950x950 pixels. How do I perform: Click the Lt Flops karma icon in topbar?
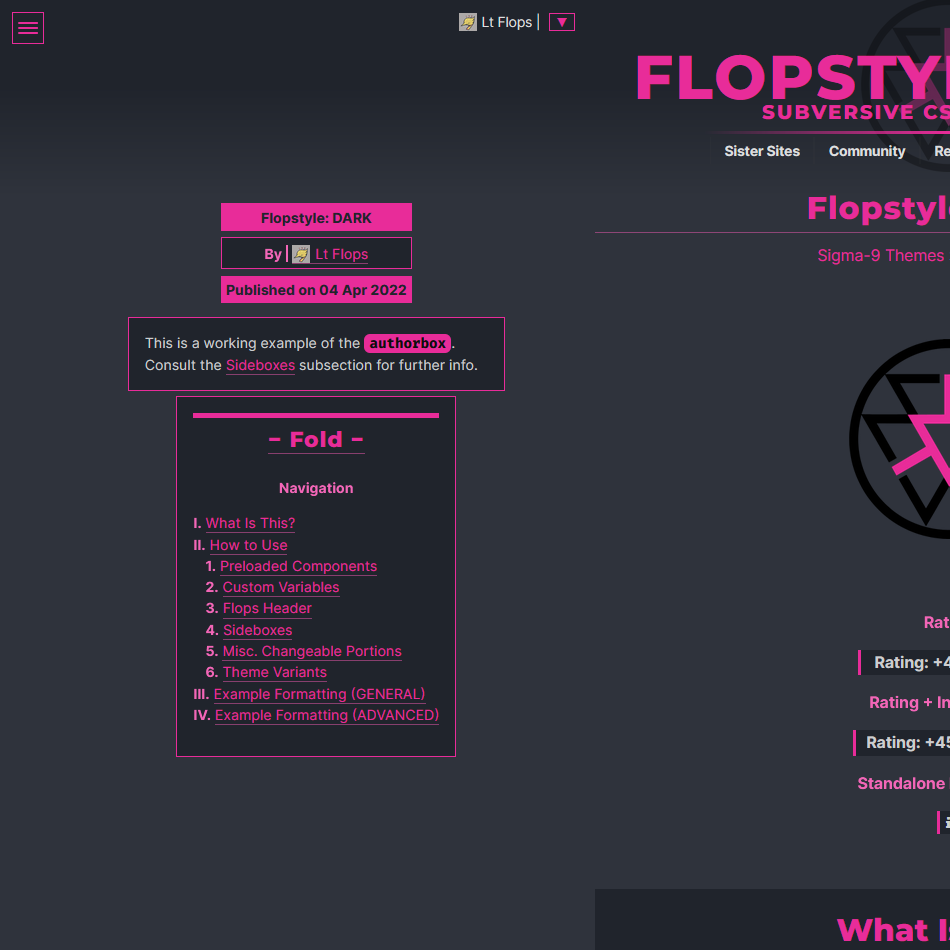point(467,21)
